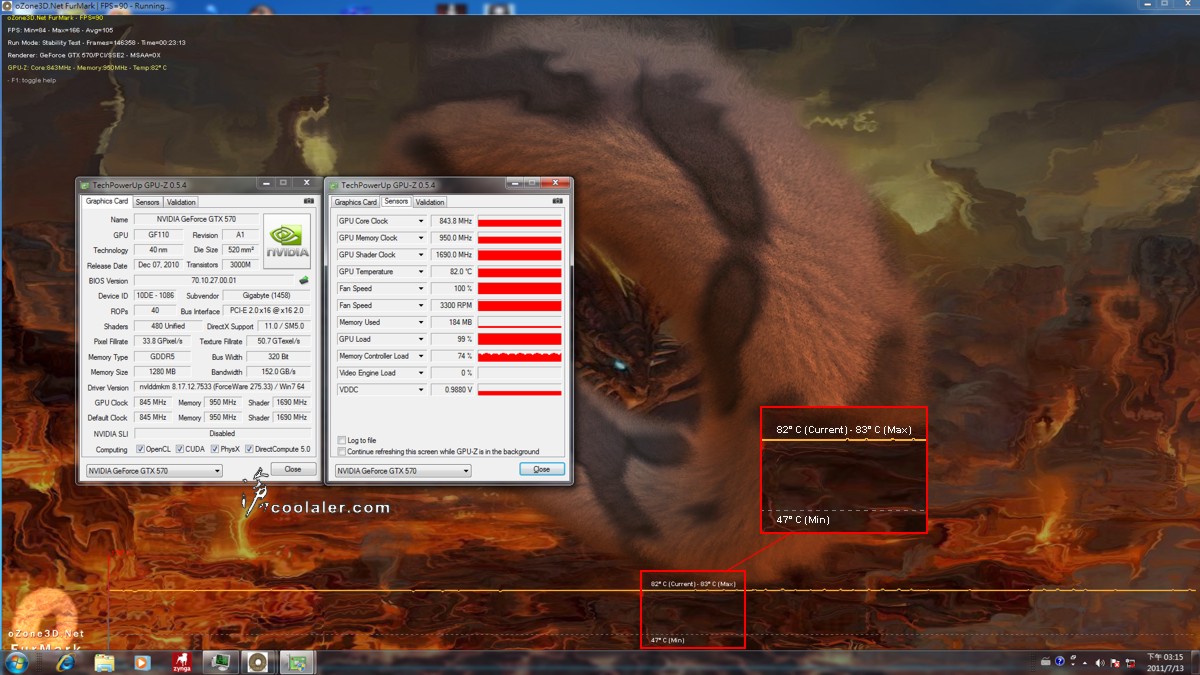
Task: Select Sensors tab in left GPU-Z window
Action: click(148, 202)
